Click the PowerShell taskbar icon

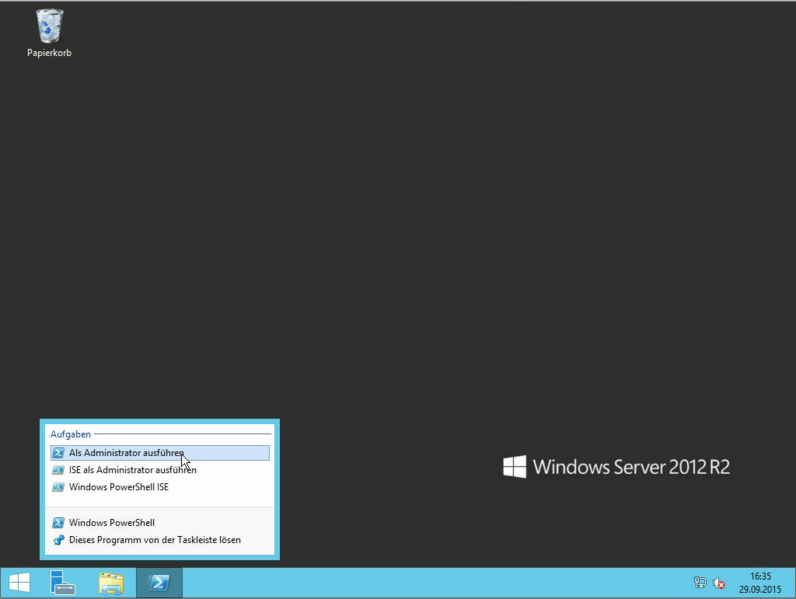159,583
